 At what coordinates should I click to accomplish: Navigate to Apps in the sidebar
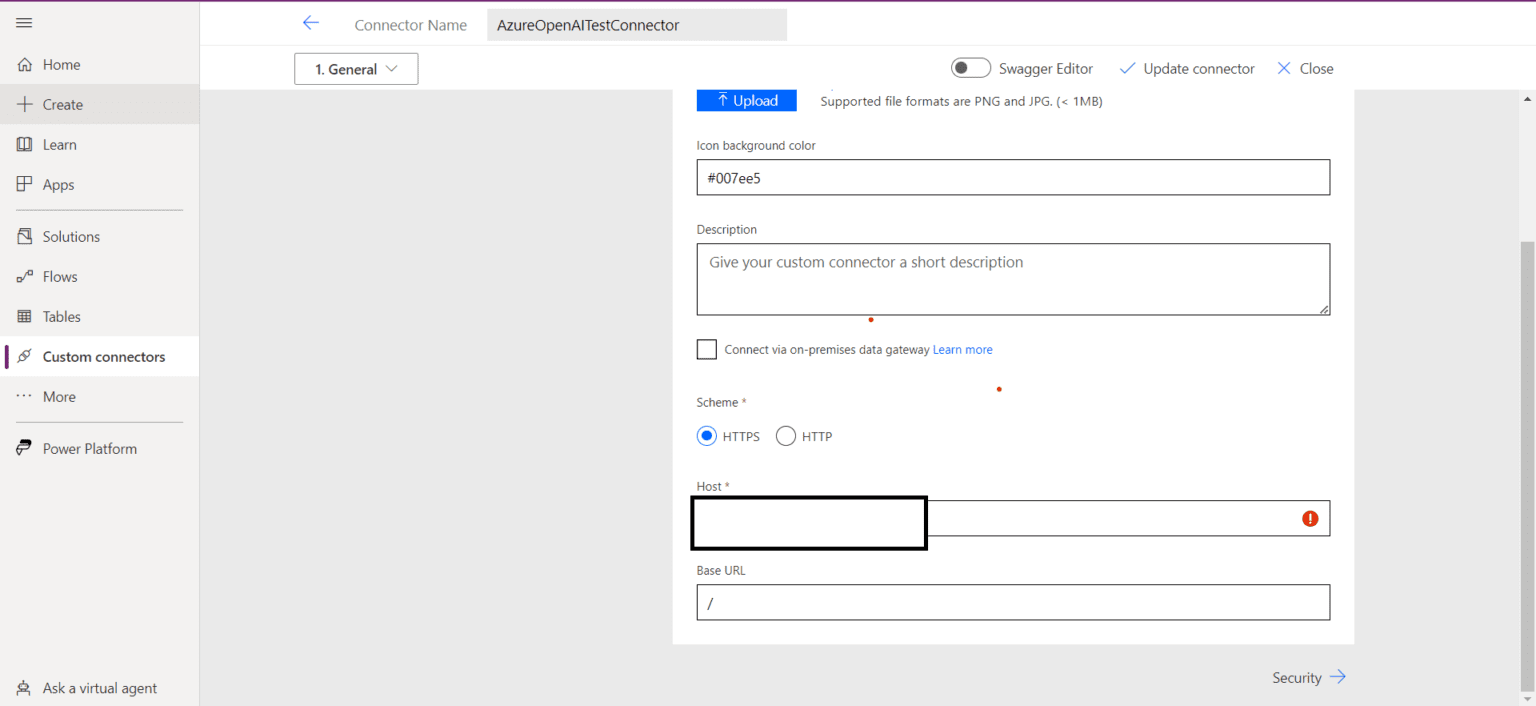pos(58,184)
